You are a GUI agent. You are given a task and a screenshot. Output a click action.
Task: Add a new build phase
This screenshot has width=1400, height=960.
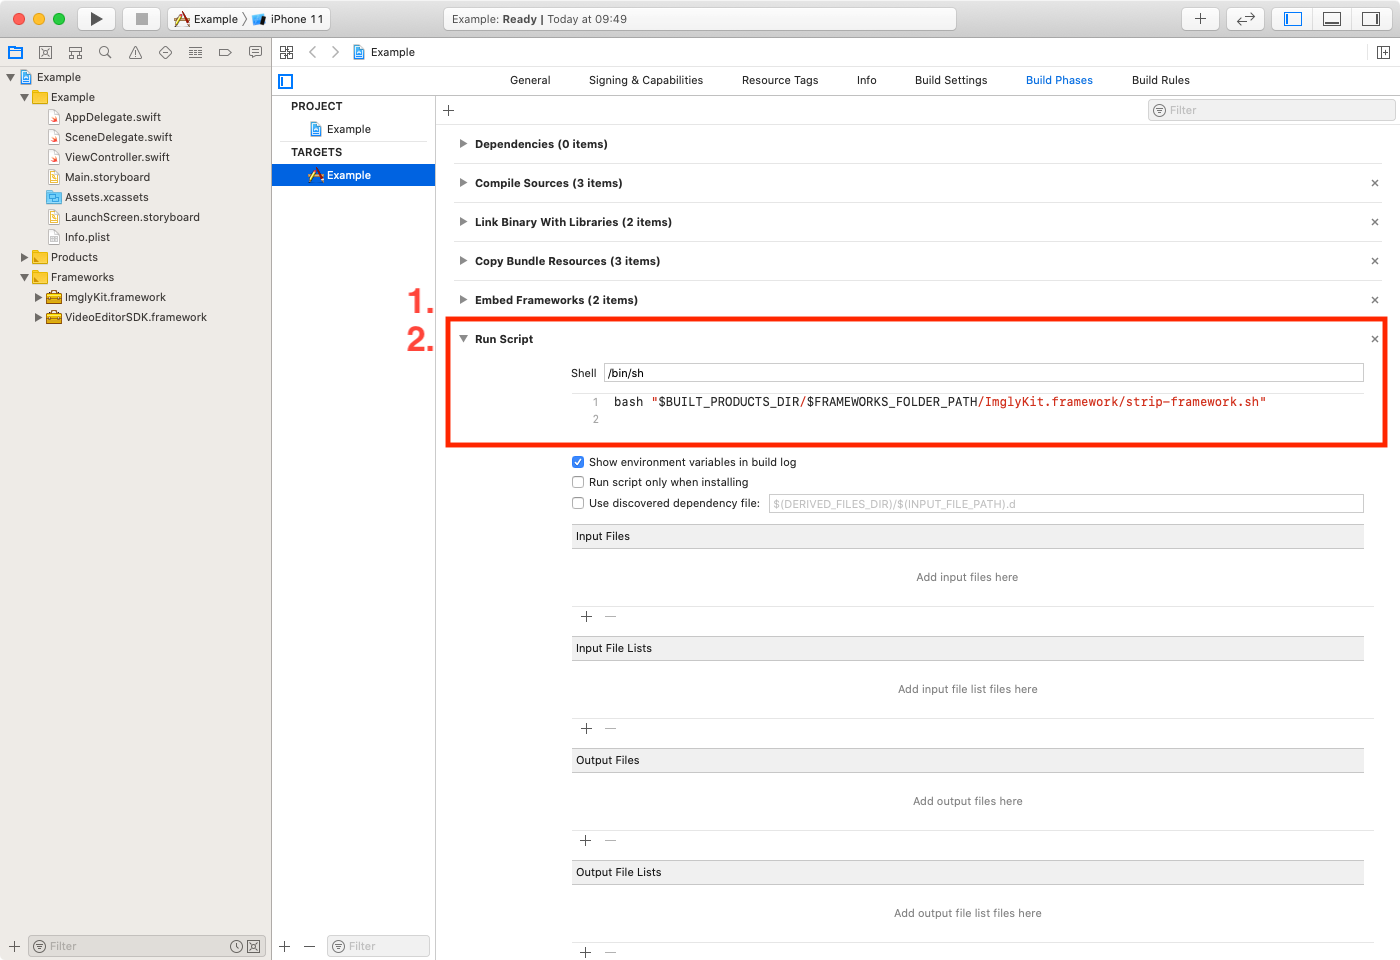449,111
